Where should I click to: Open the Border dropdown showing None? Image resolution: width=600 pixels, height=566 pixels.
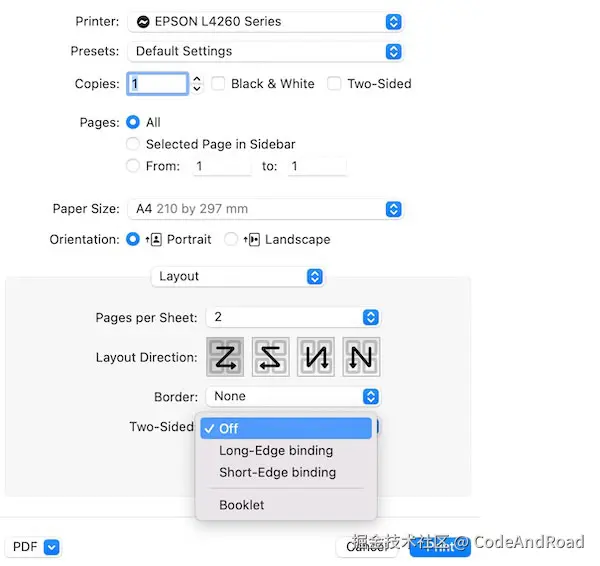tap(293, 396)
